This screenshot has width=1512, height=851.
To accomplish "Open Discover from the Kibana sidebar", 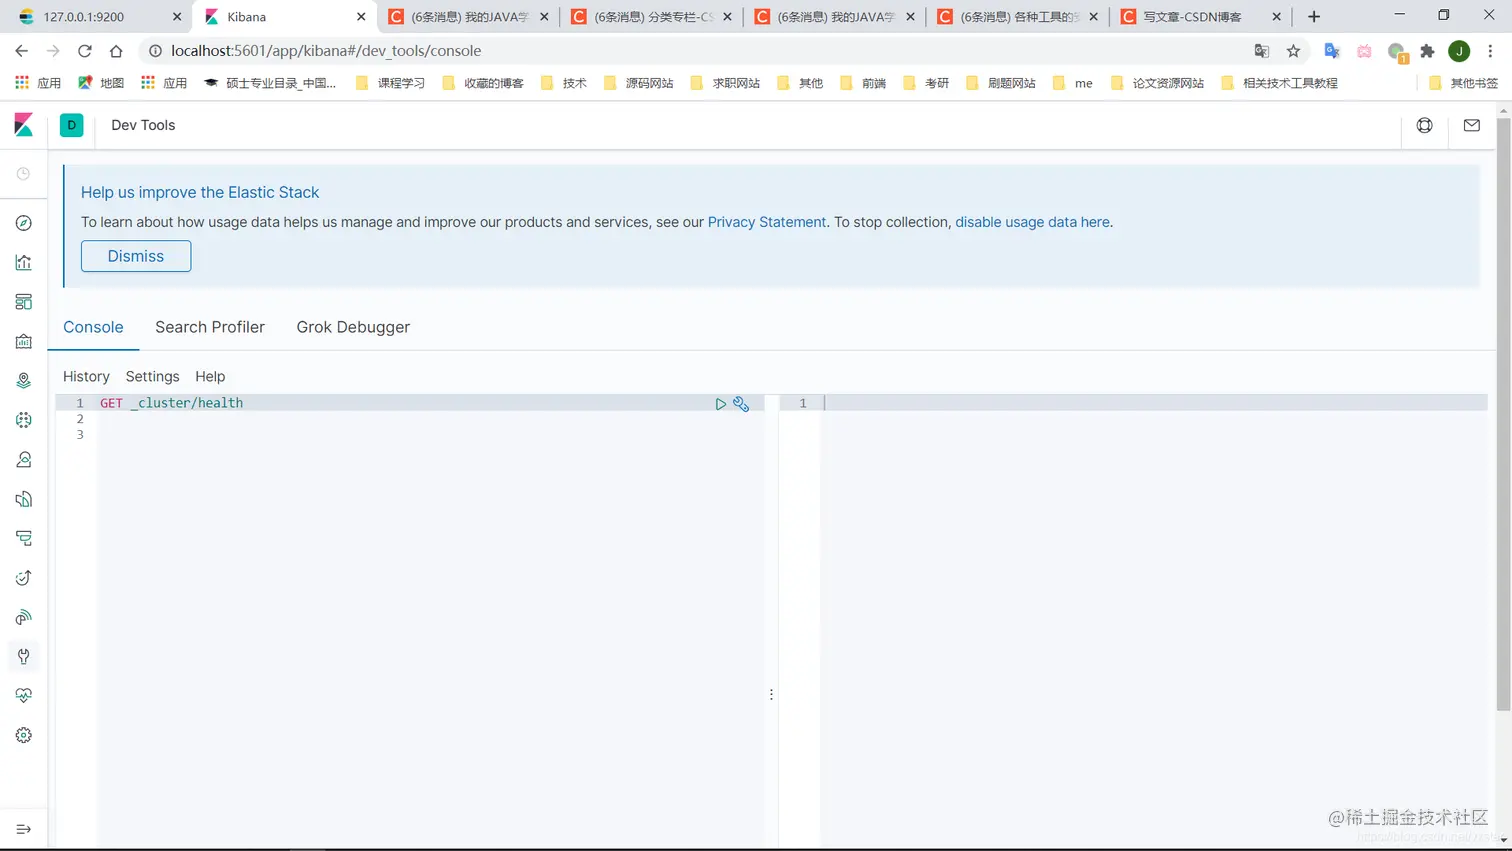I will pyautogui.click(x=24, y=223).
